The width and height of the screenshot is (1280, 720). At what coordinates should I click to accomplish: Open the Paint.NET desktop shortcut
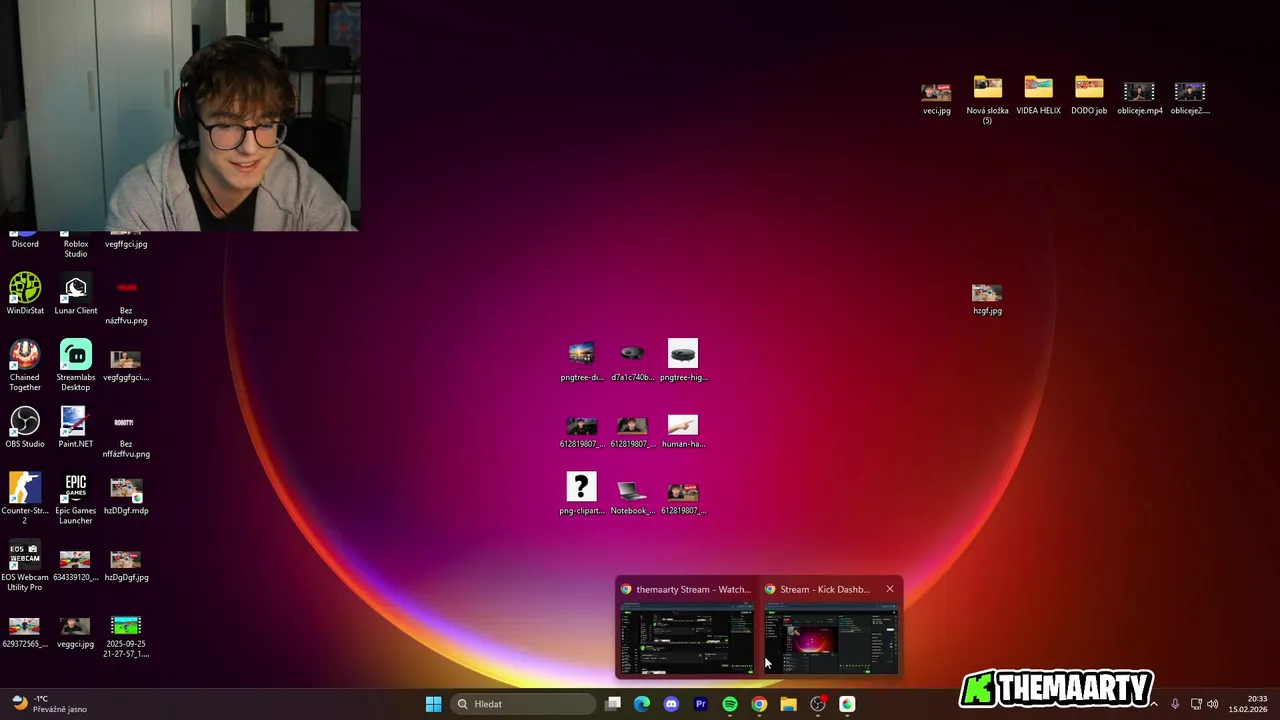[x=76, y=427]
